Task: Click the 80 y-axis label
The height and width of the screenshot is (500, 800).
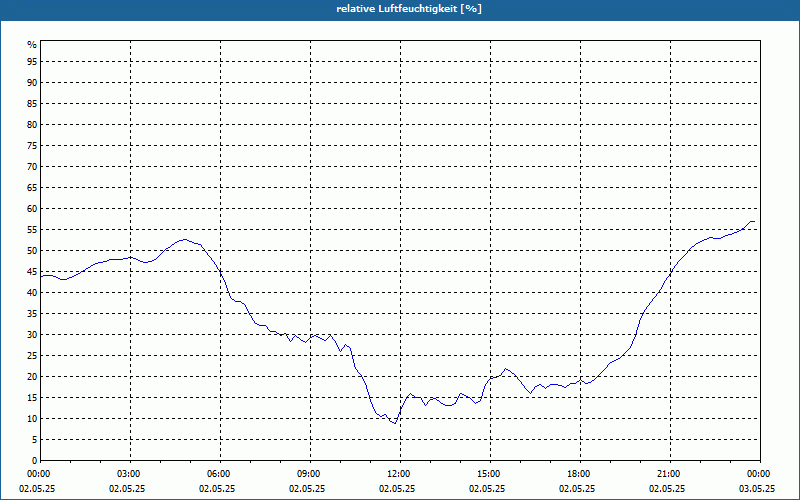Action: pyautogui.click(x=32, y=124)
